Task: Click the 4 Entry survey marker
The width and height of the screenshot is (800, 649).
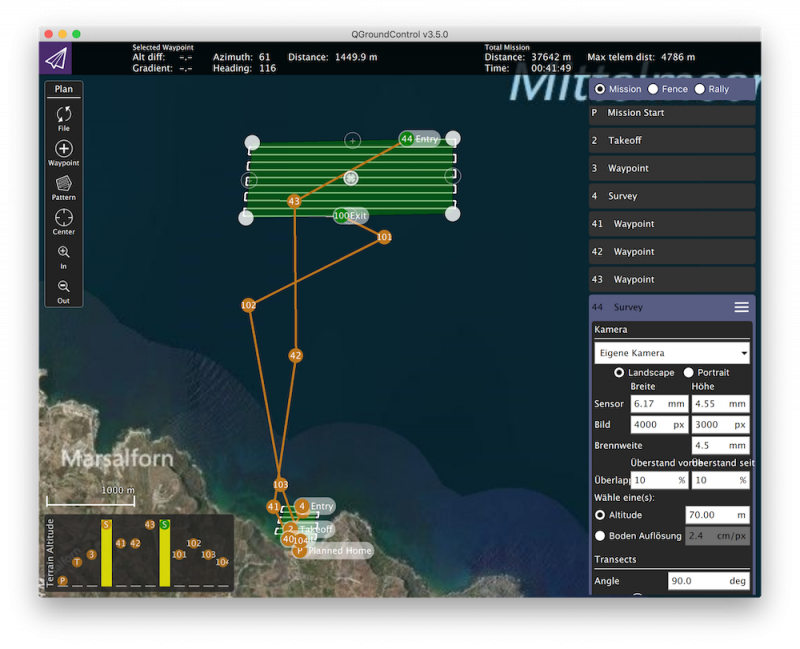Action: pyautogui.click(x=315, y=506)
